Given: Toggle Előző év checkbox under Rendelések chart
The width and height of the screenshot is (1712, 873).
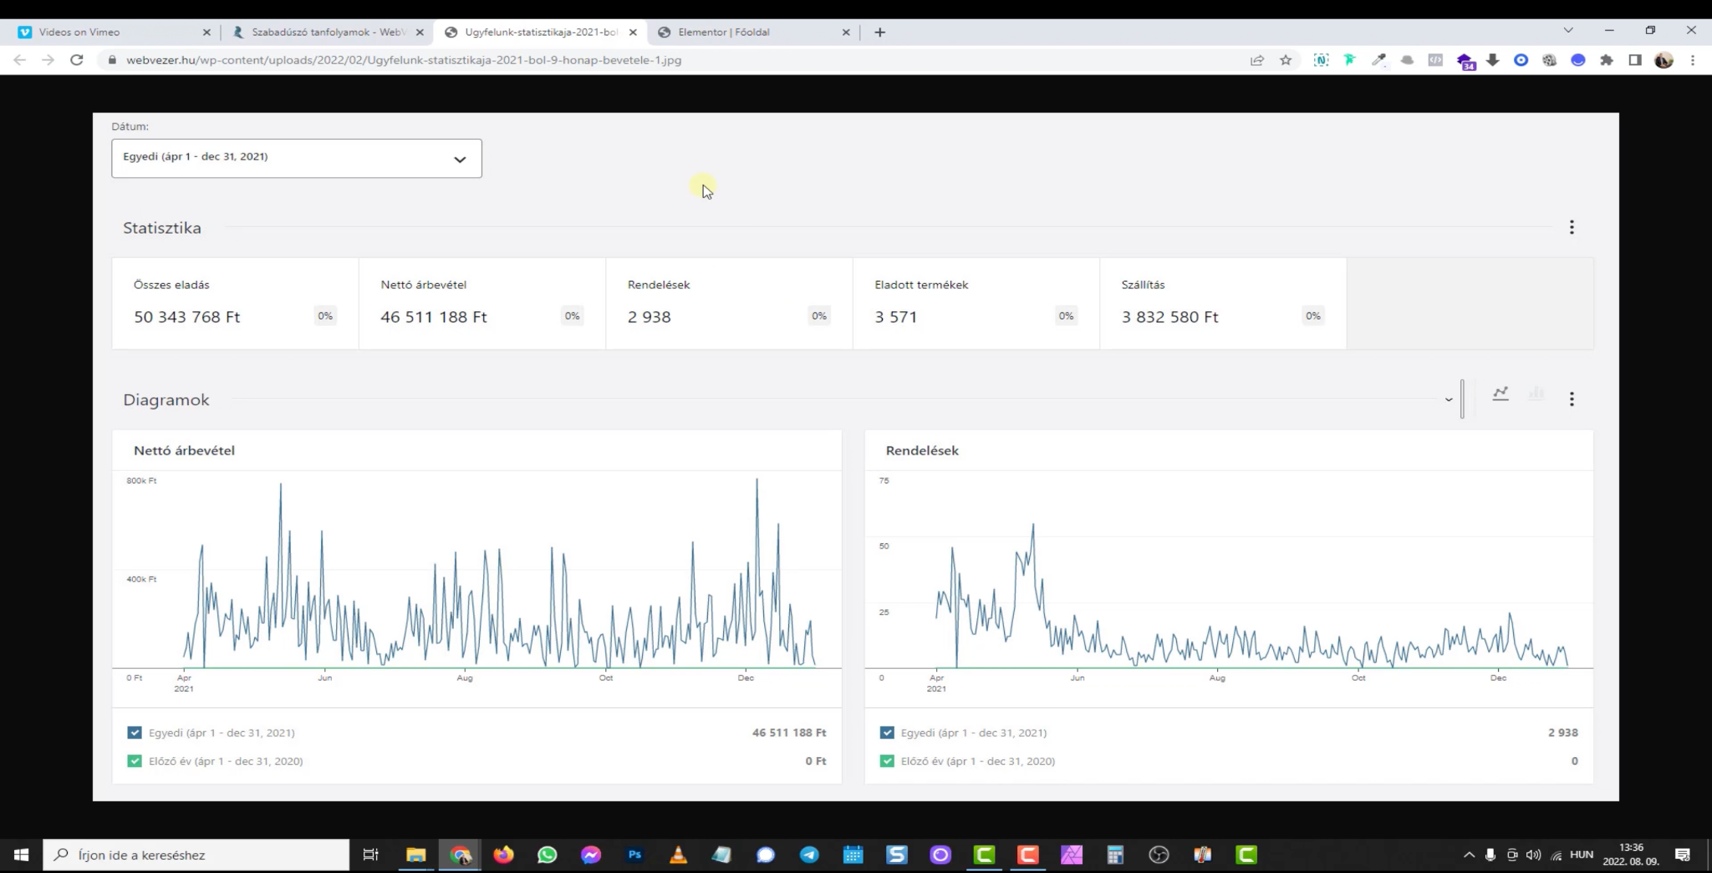Looking at the screenshot, I should pyautogui.click(x=887, y=761).
